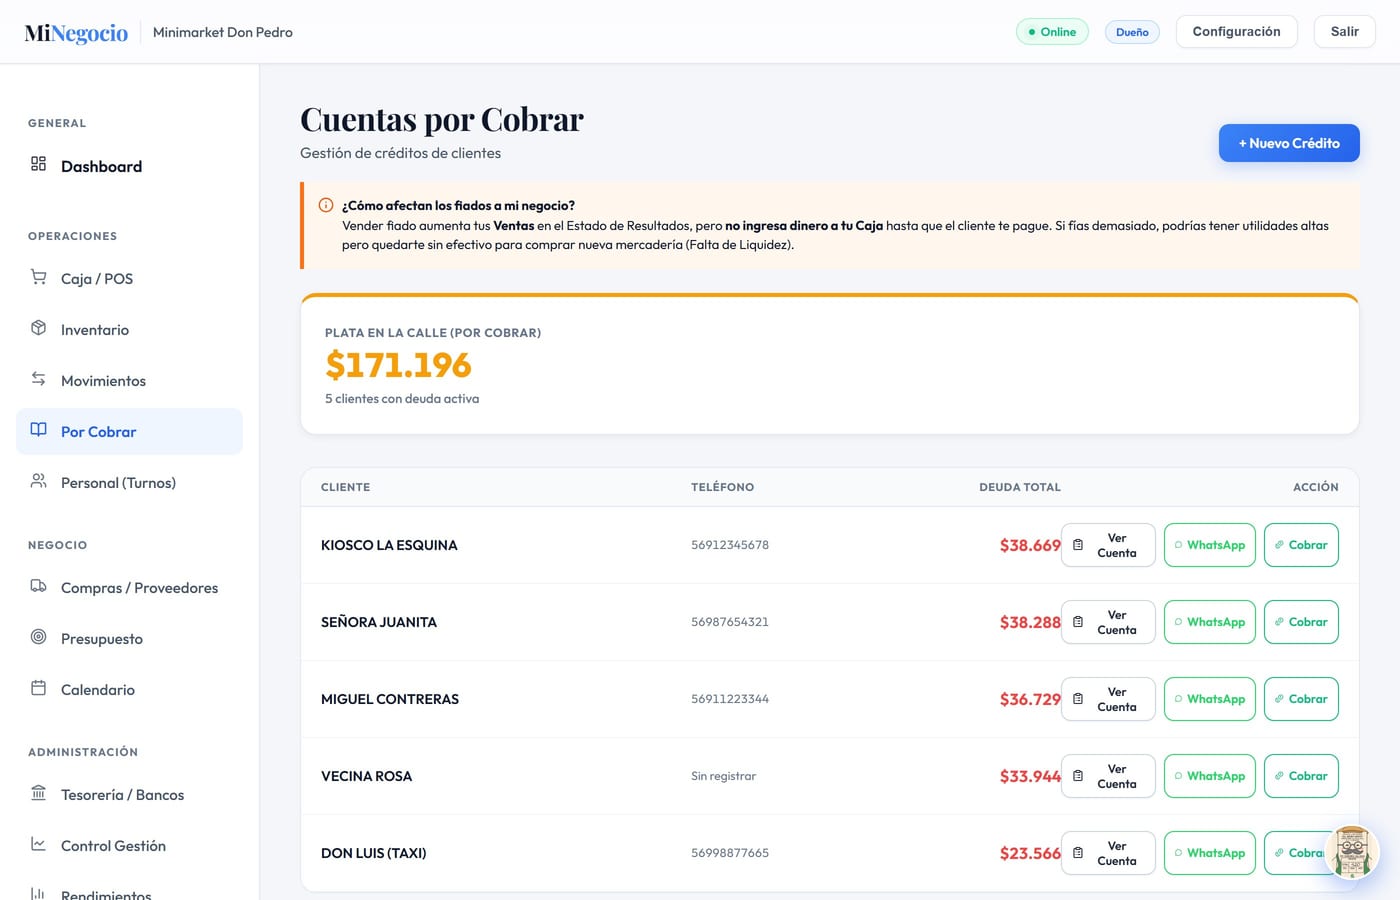Click the Compras / Proveedores truck icon
1400x900 pixels.
tap(38, 586)
